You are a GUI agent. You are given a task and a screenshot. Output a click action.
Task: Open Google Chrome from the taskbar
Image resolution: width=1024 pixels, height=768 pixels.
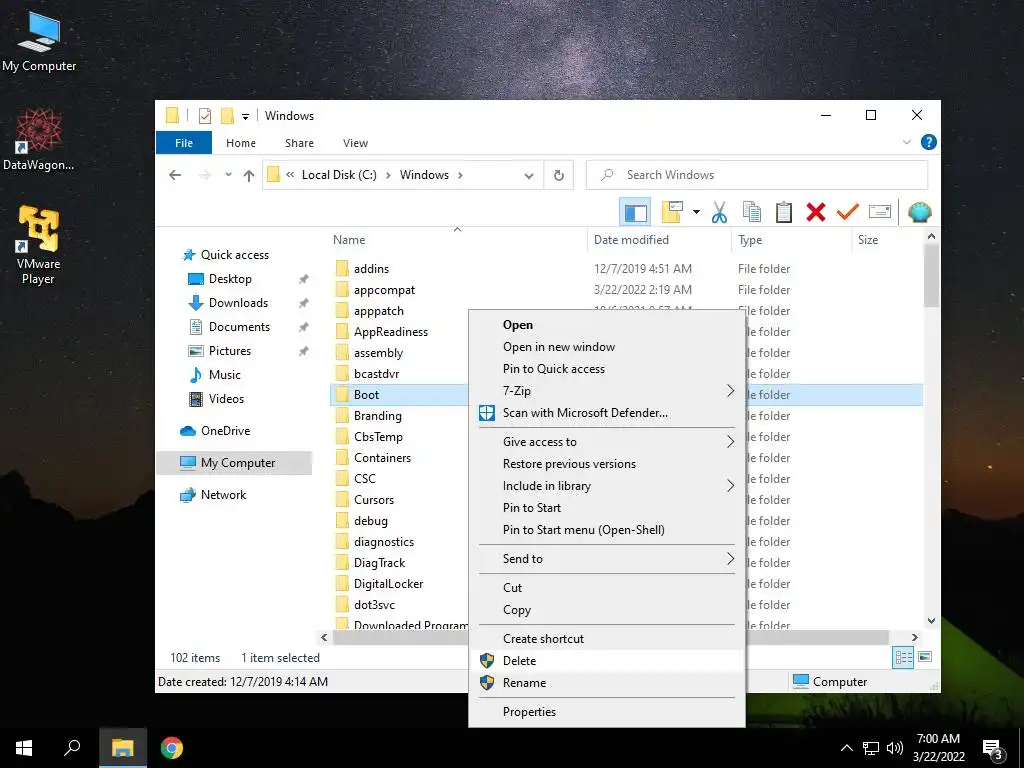[x=172, y=748]
